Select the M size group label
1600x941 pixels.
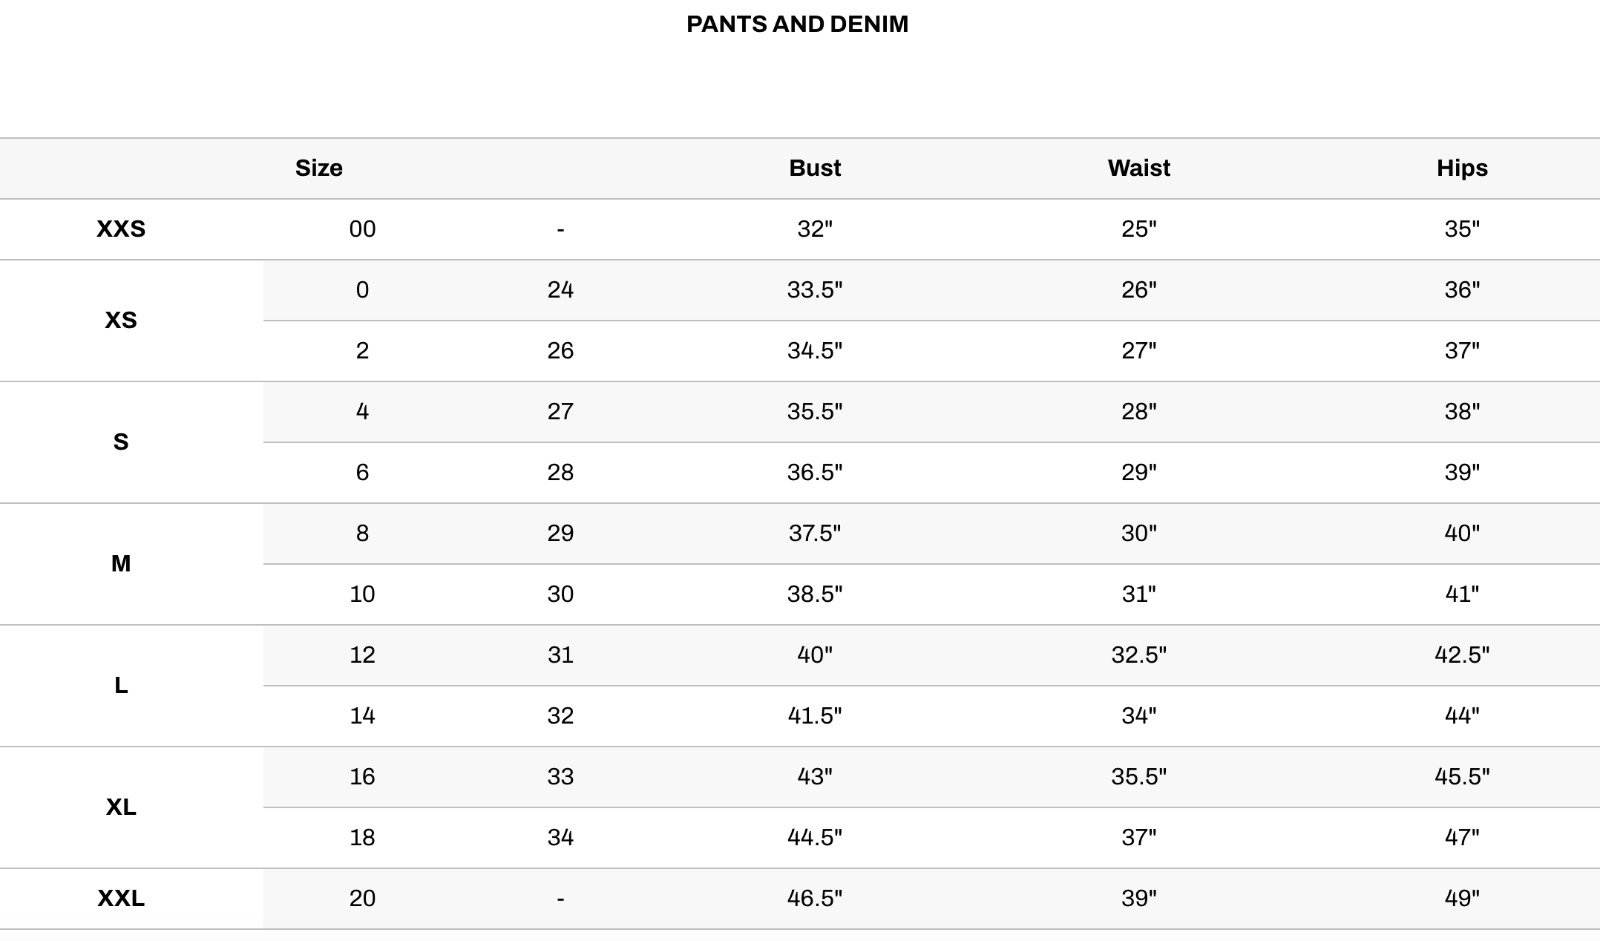121,564
